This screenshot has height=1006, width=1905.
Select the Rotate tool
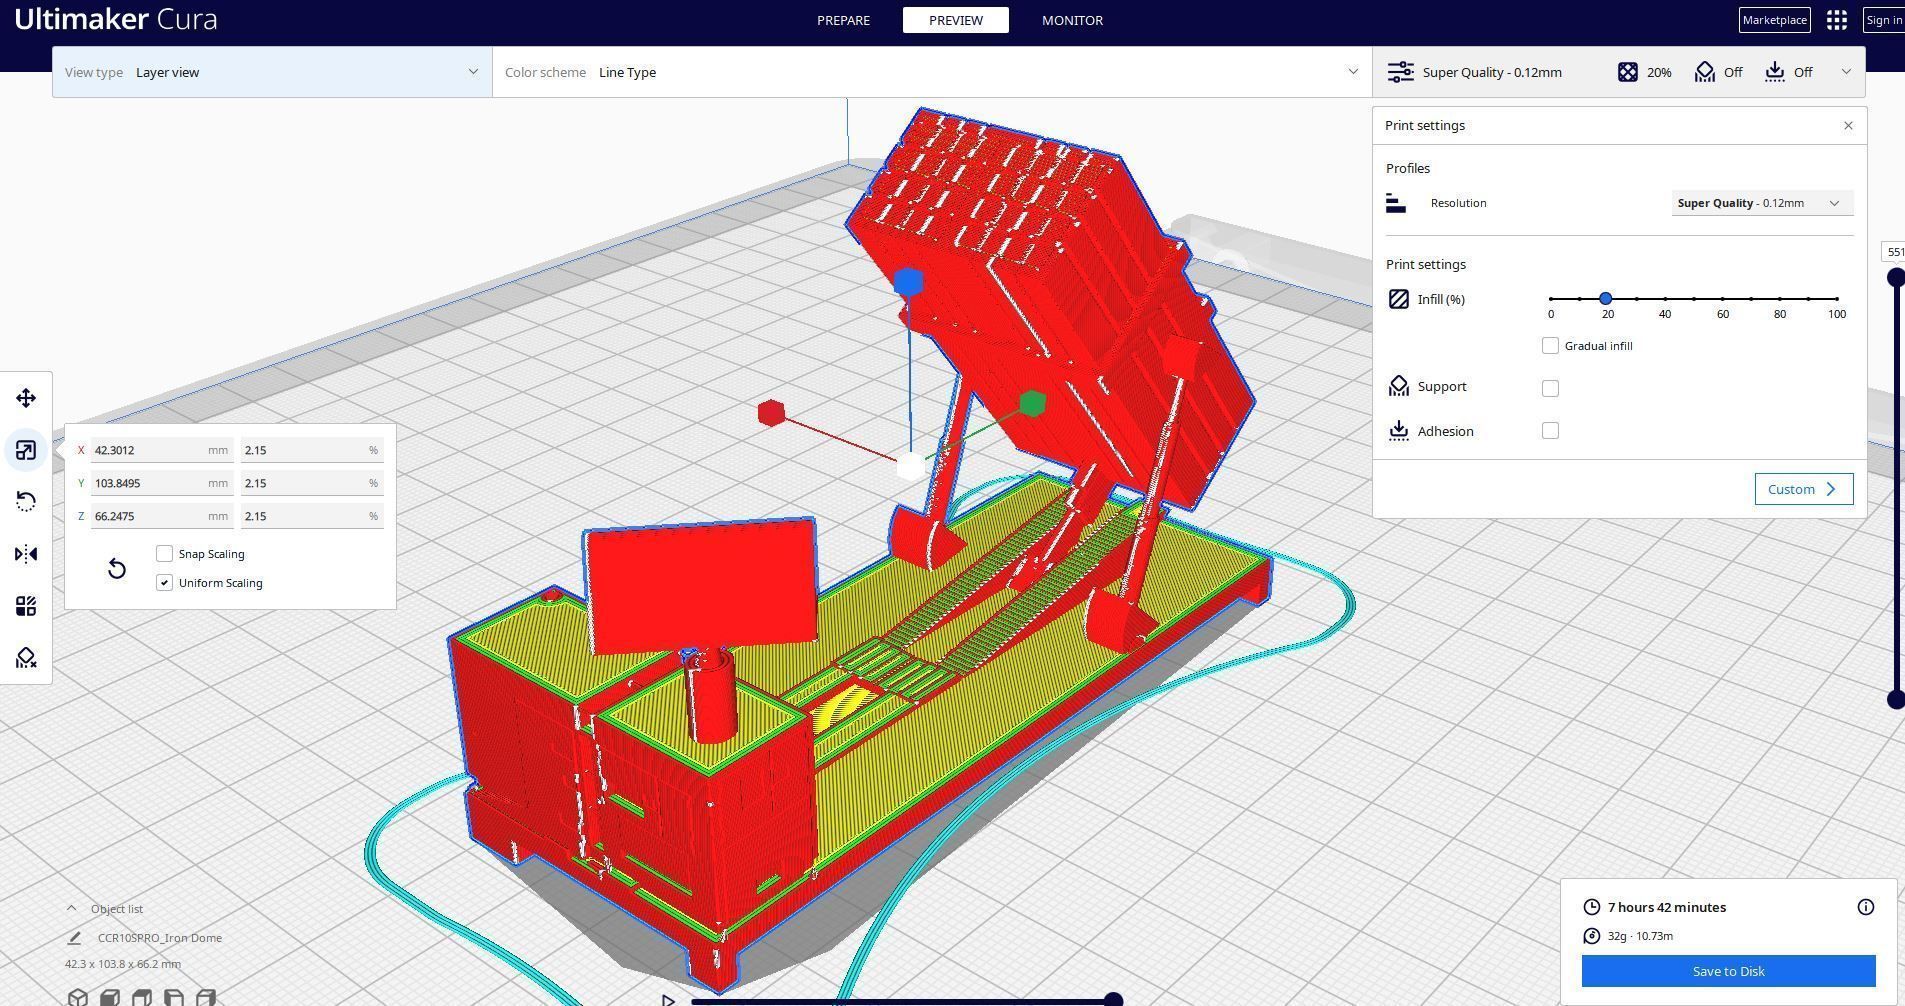tap(26, 502)
